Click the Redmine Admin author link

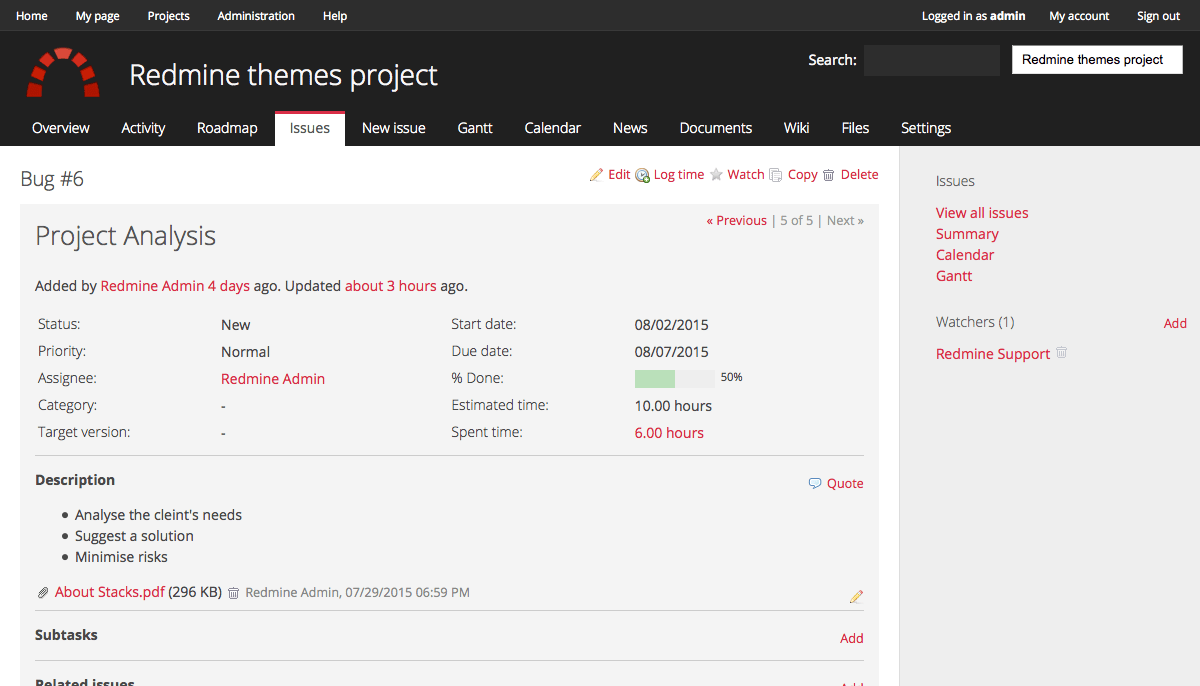click(x=152, y=286)
